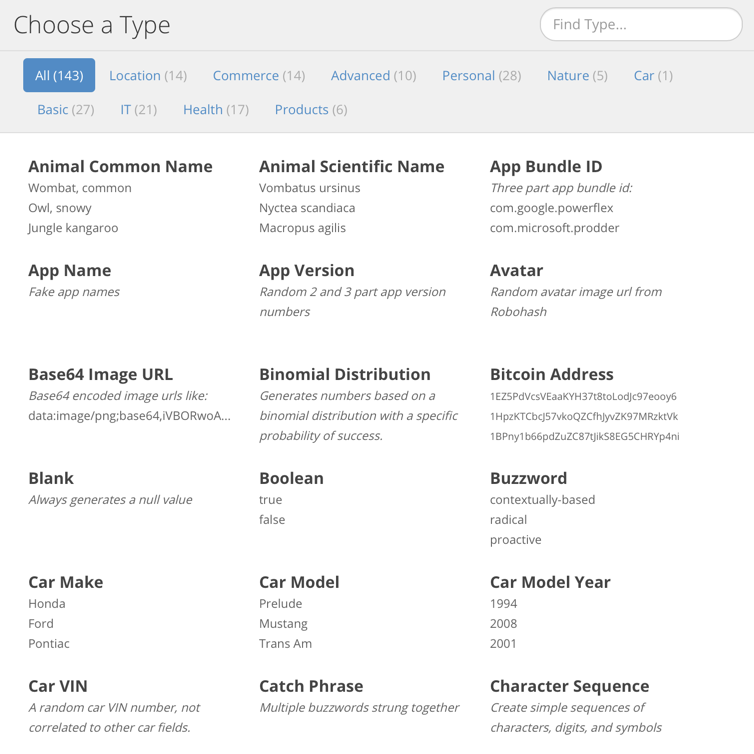This screenshot has width=754, height=754.
Task: Show the Advanced types tab
Action: (374, 75)
